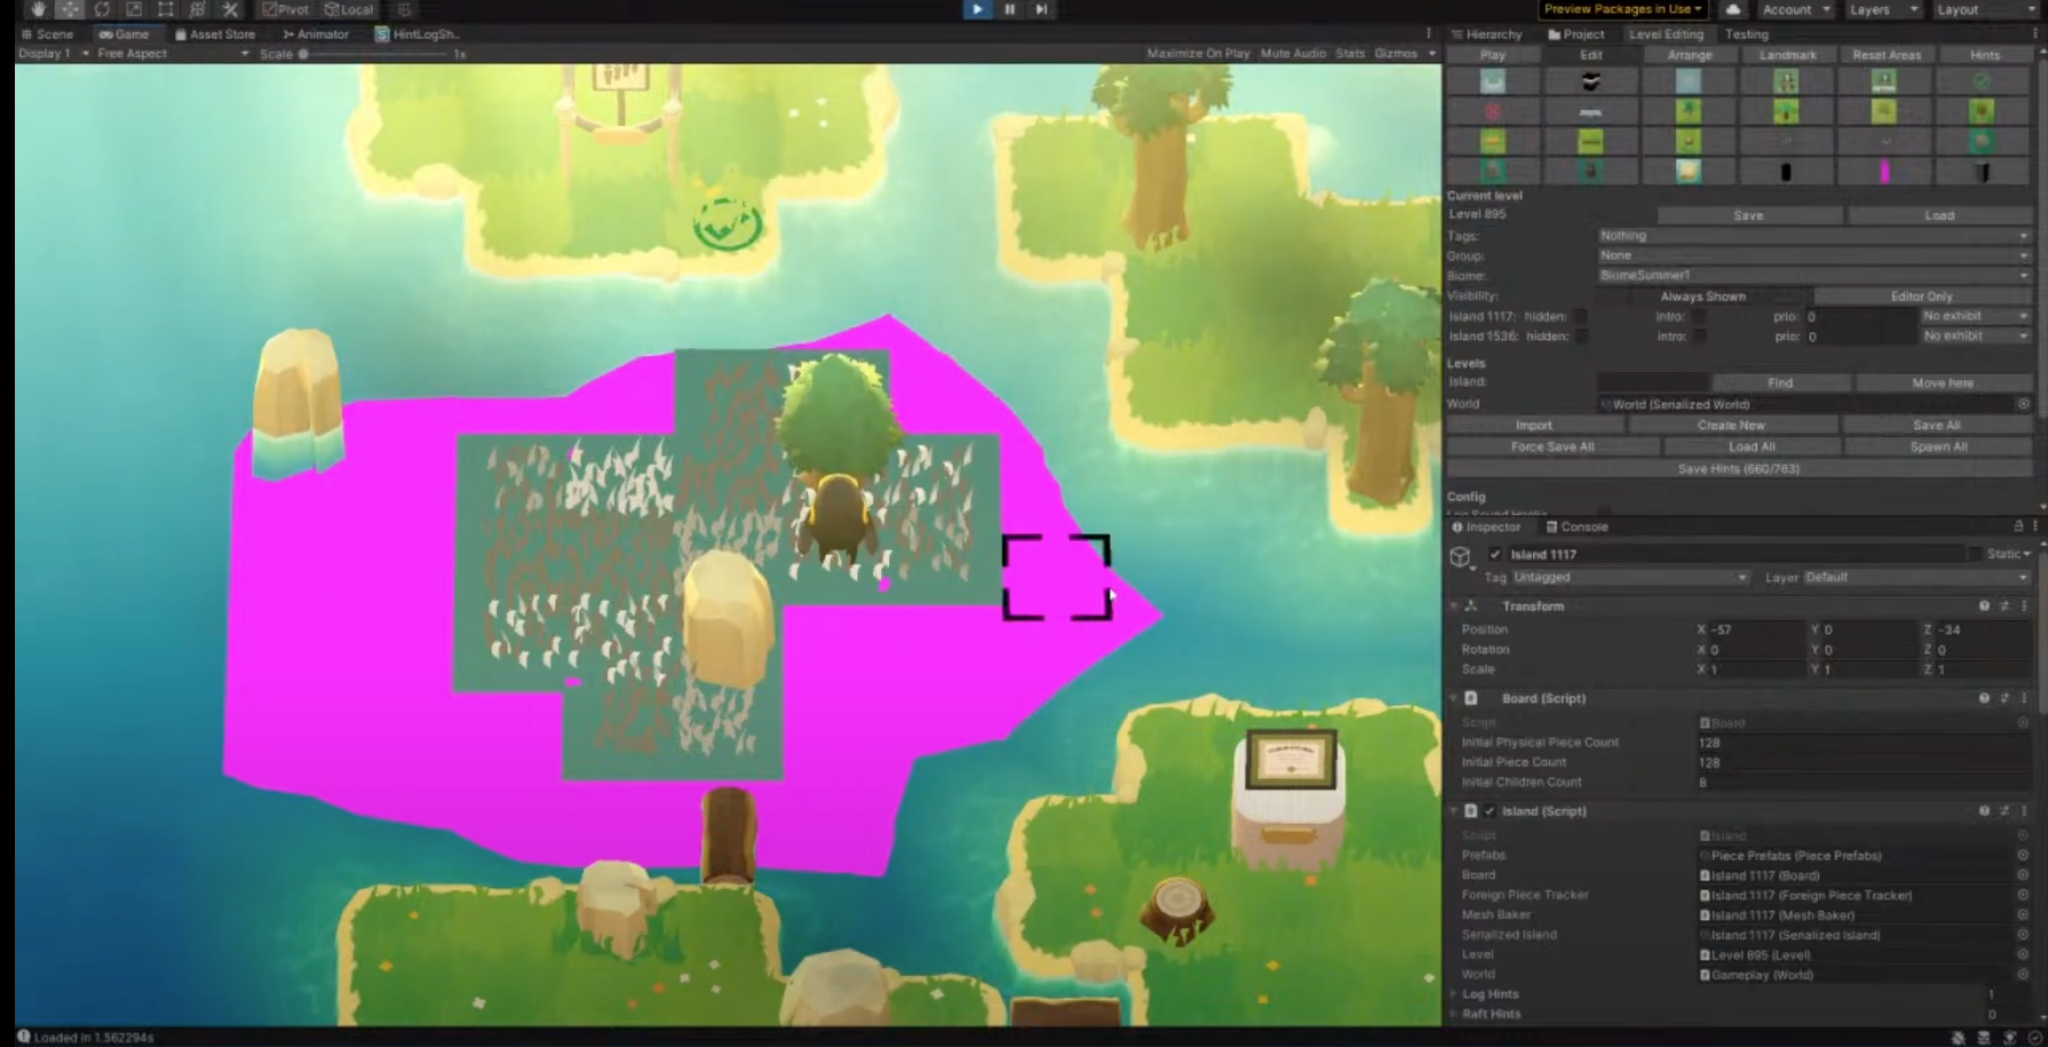Image resolution: width=2048 pixels, height=1047 pixels.
Task: Click the GameObject cube icon in Inspector
Action: click(x=1460, y=557)
